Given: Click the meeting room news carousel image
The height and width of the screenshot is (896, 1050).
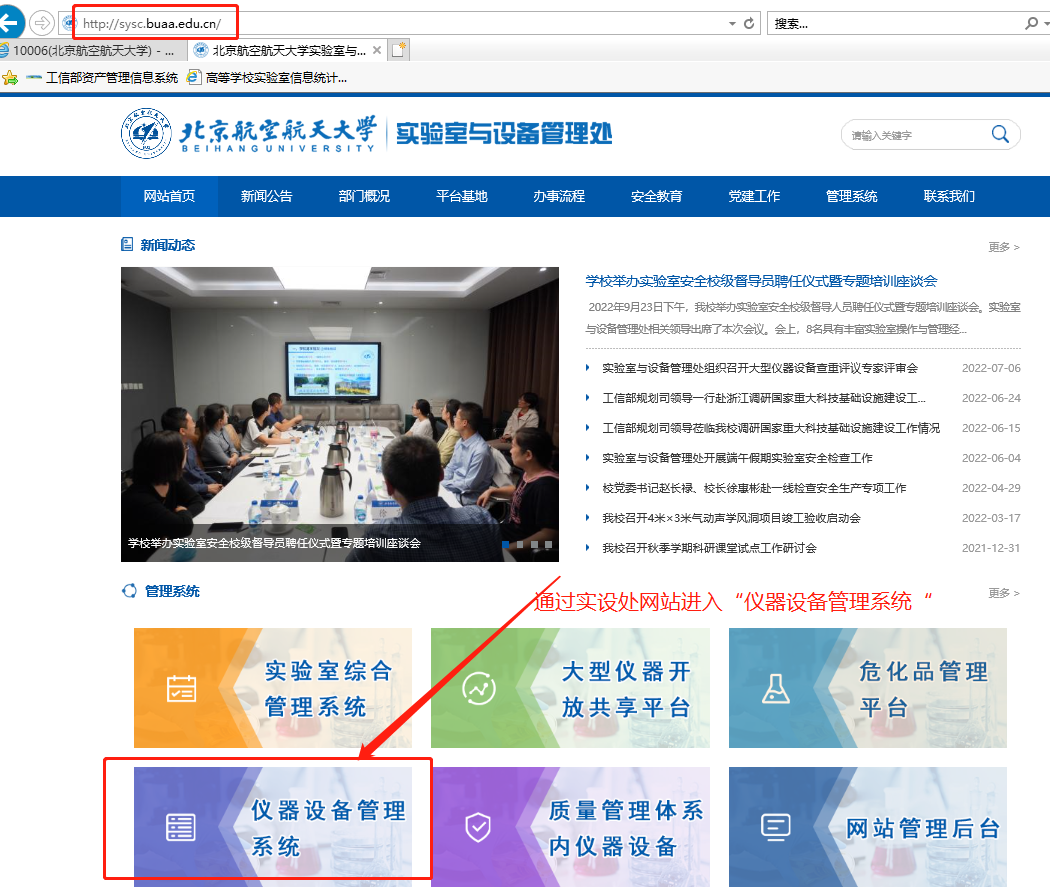Looking at the screenshot, I should coord(340,400).
